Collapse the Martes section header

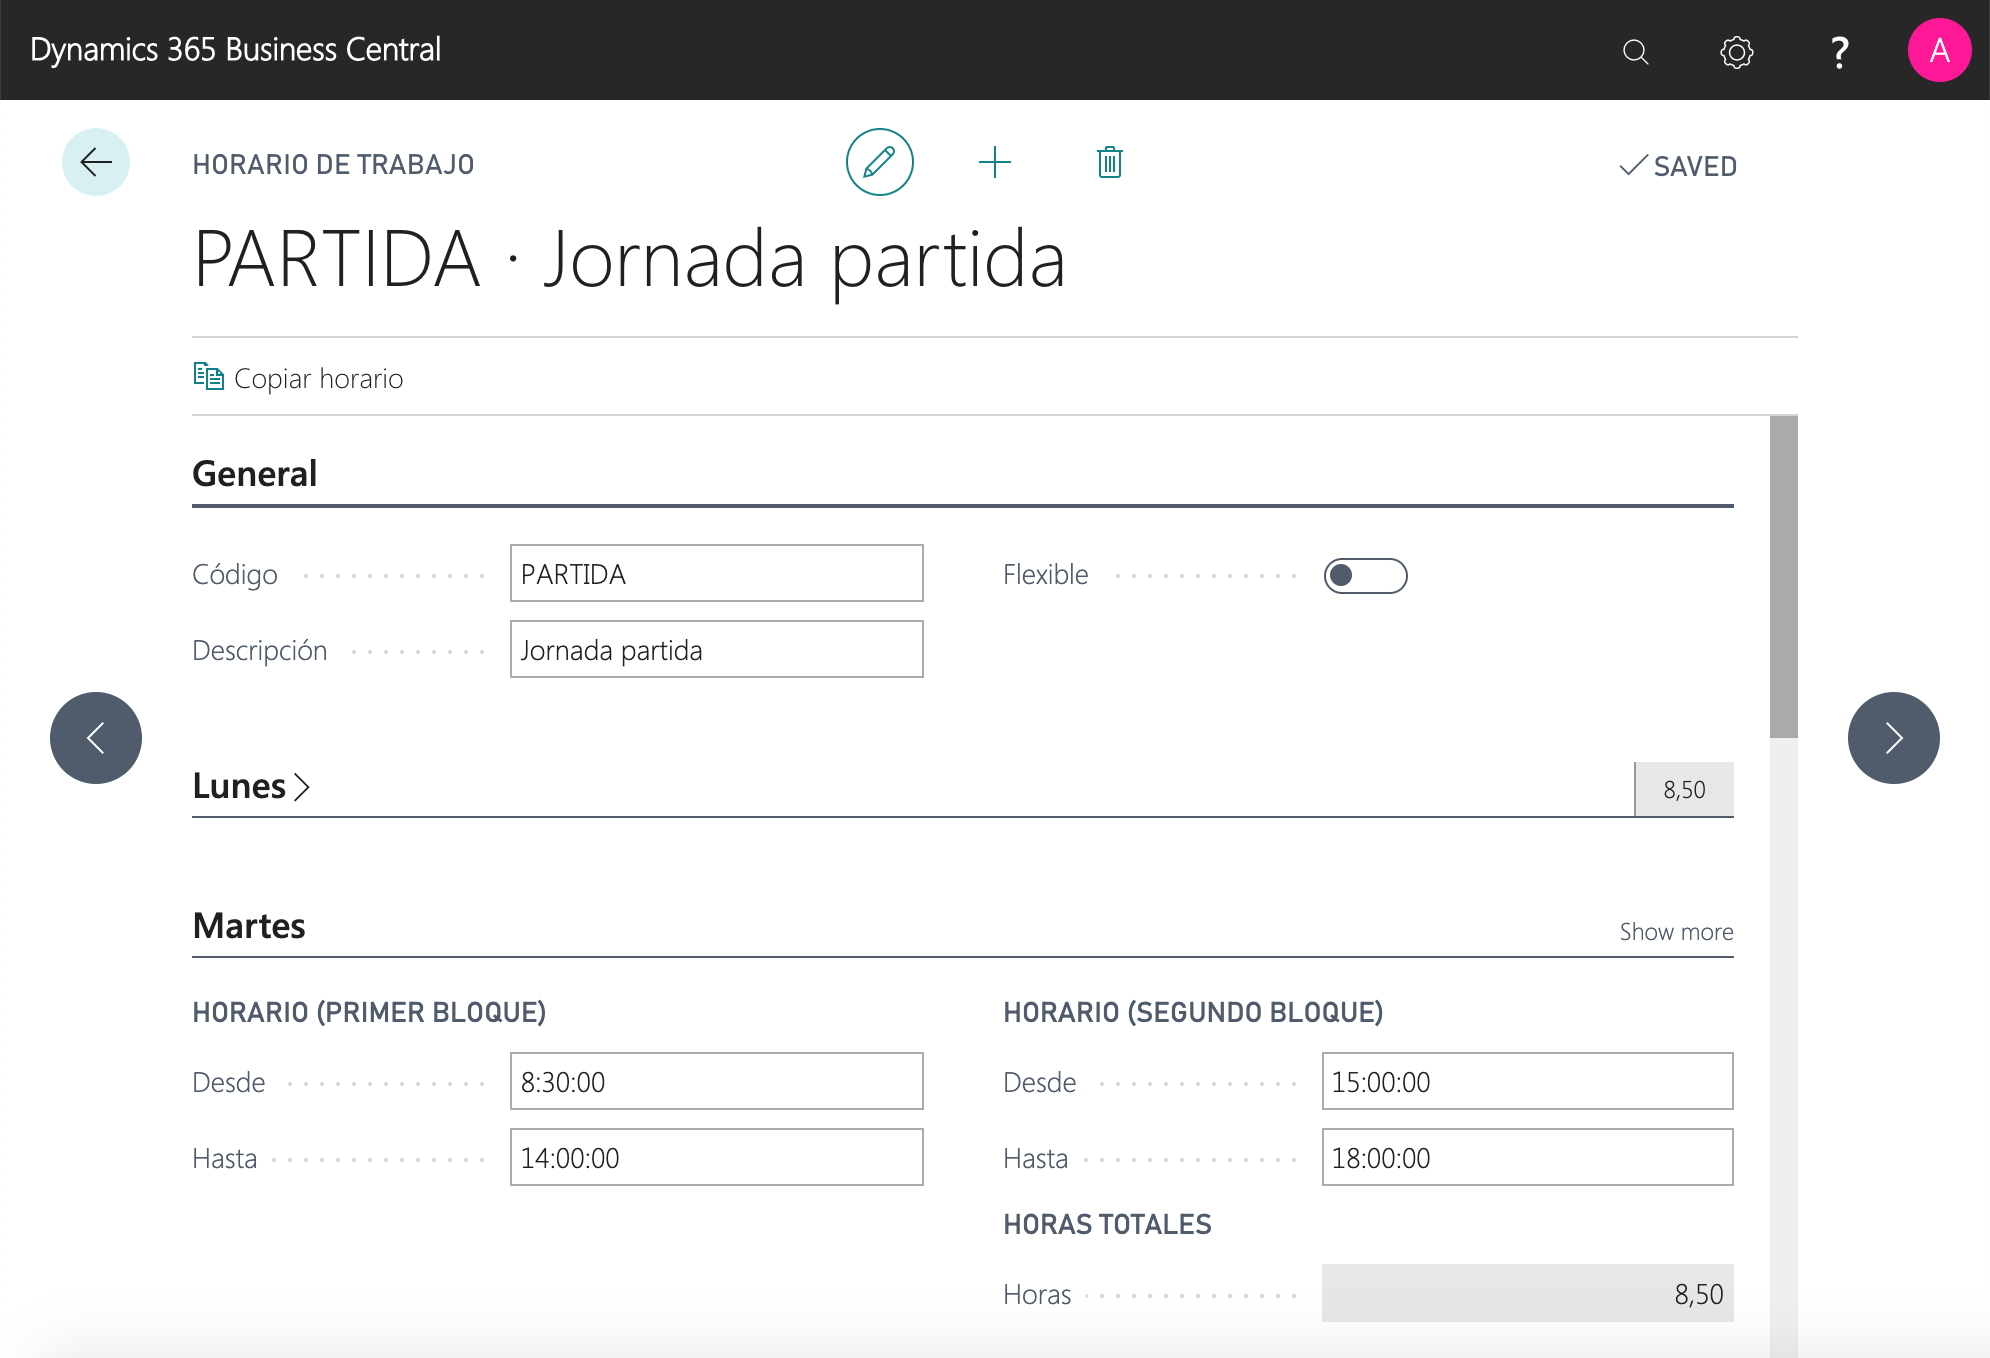(x=249, y=926)
